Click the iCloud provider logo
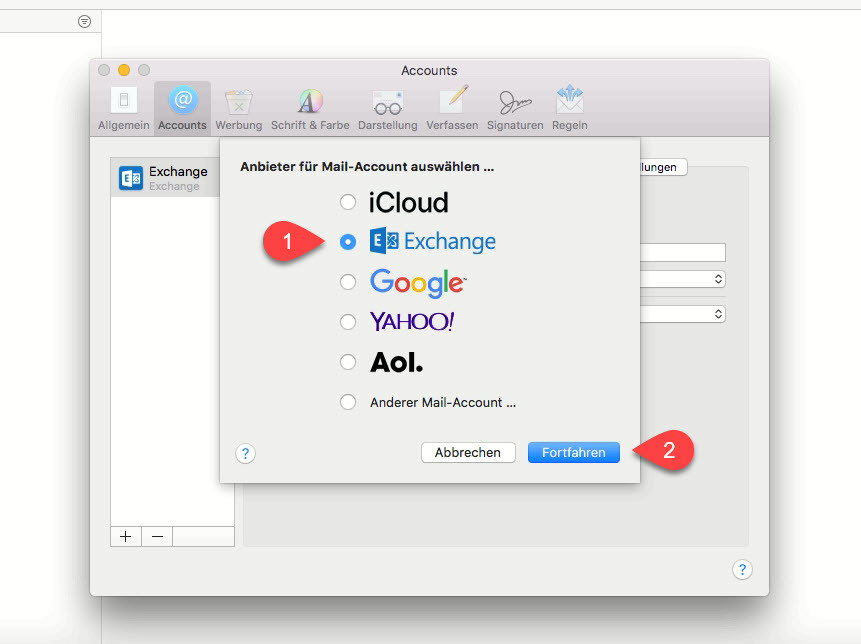 coord(409,202)
